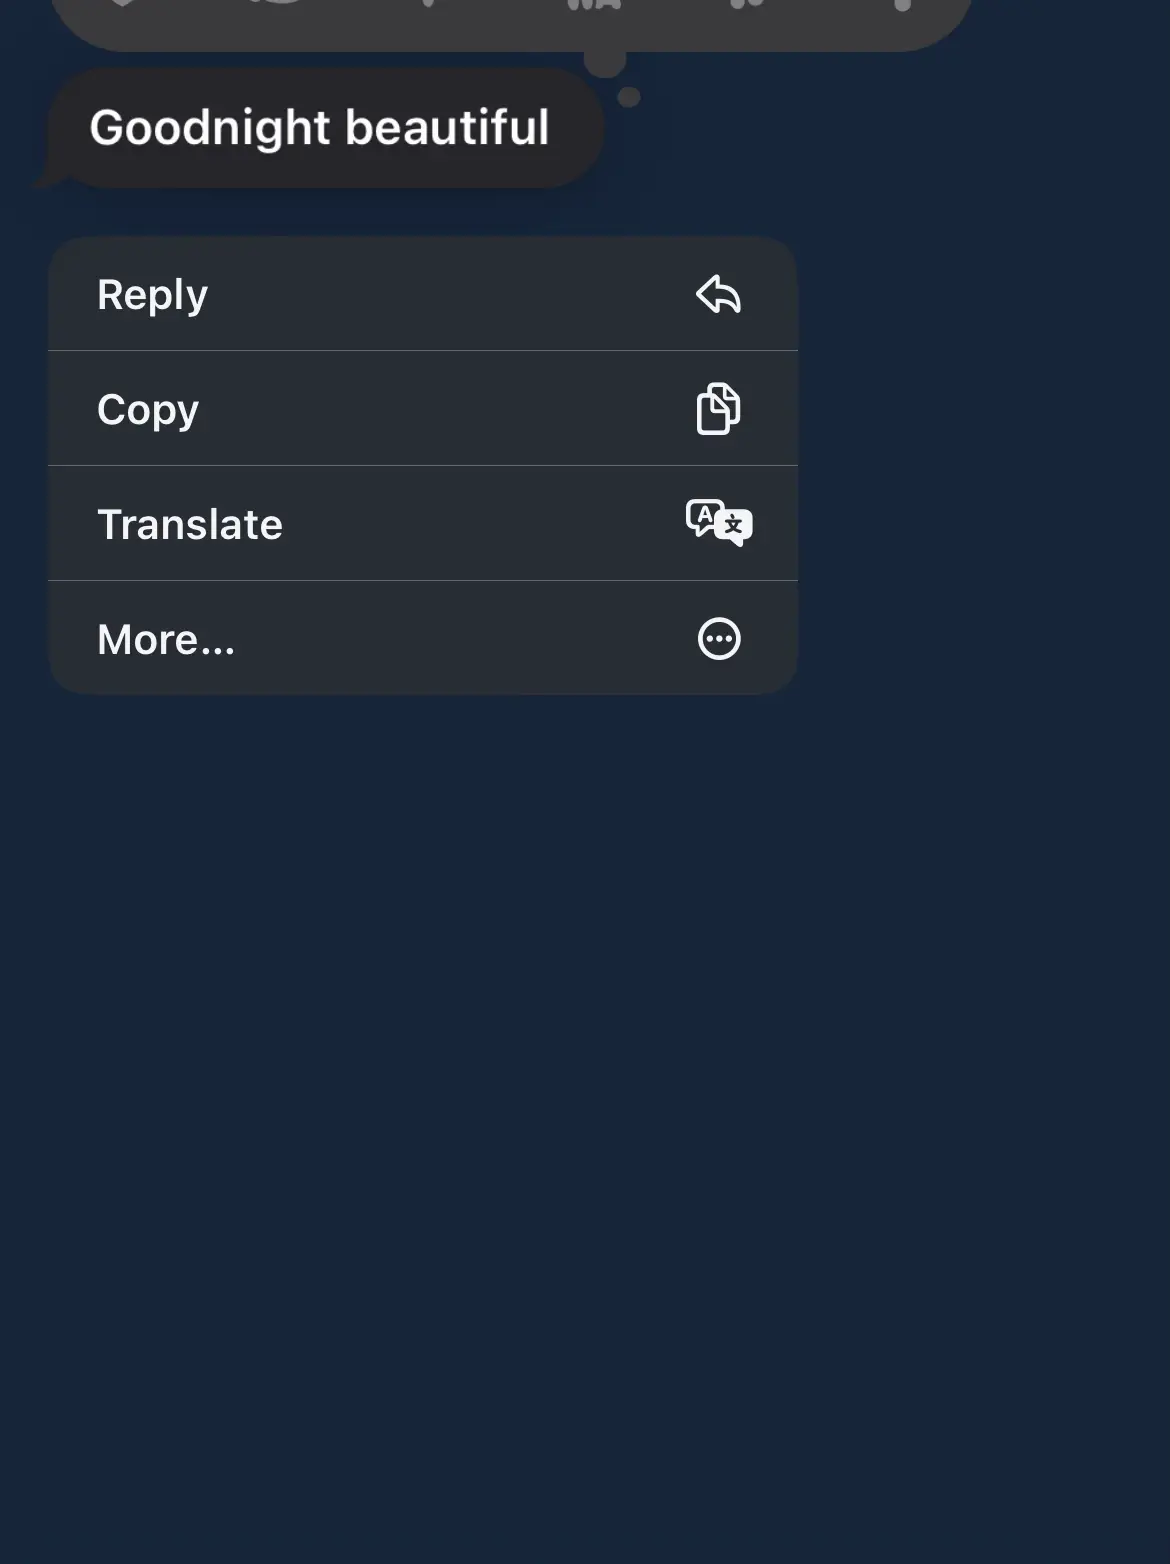Select Translate in the context menu
1170x1564 pixels.
pos(190,525)
